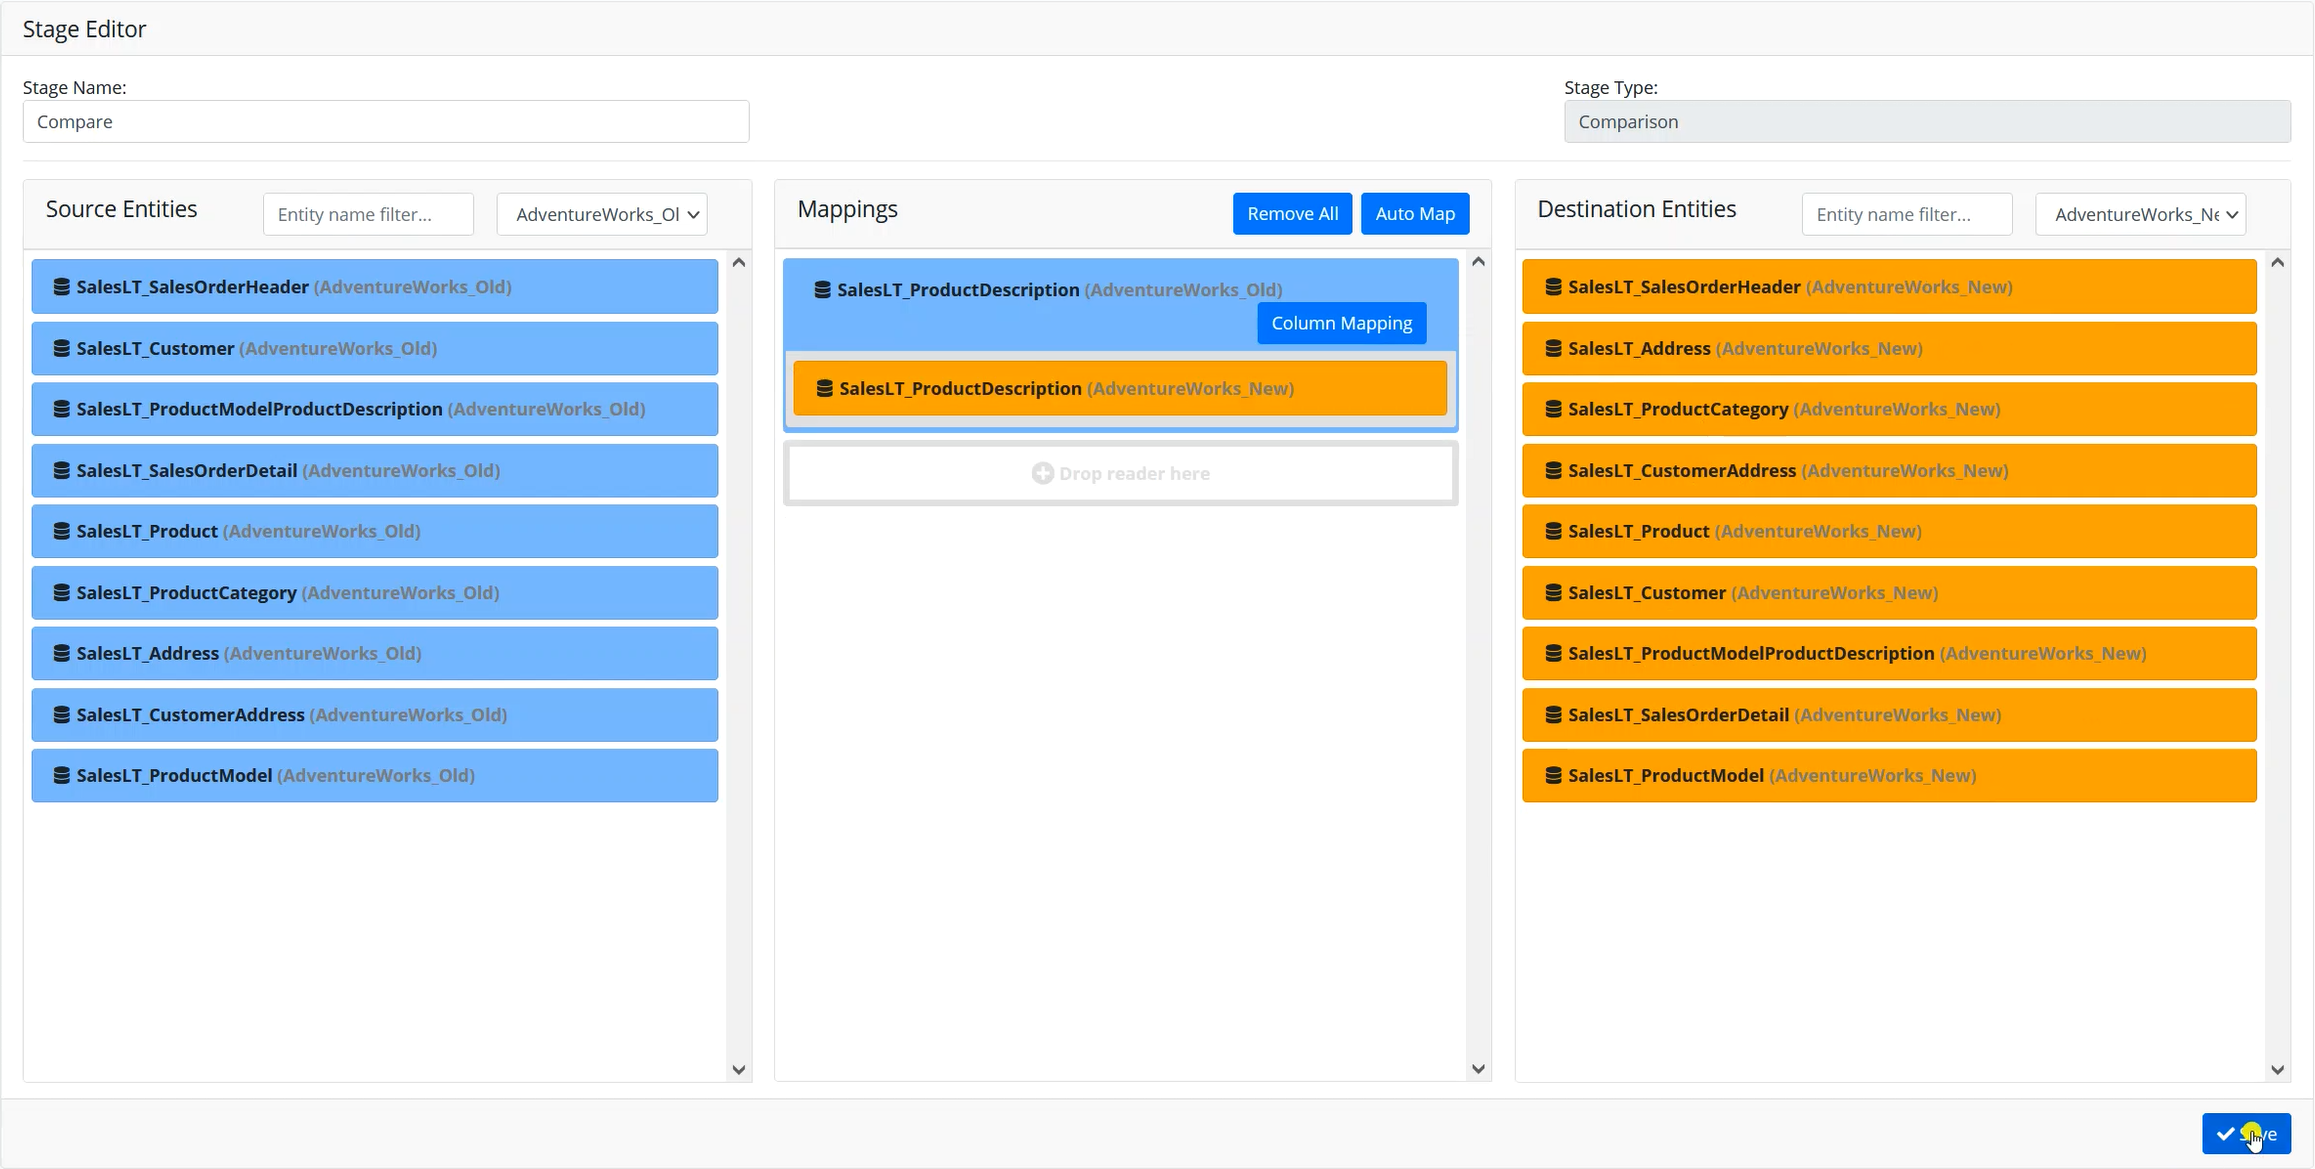Click database icon of source SalesLT_ProductModel
Image resolution: width=2315 pixels, height=1169 pixels.
(x=61, y=775)
